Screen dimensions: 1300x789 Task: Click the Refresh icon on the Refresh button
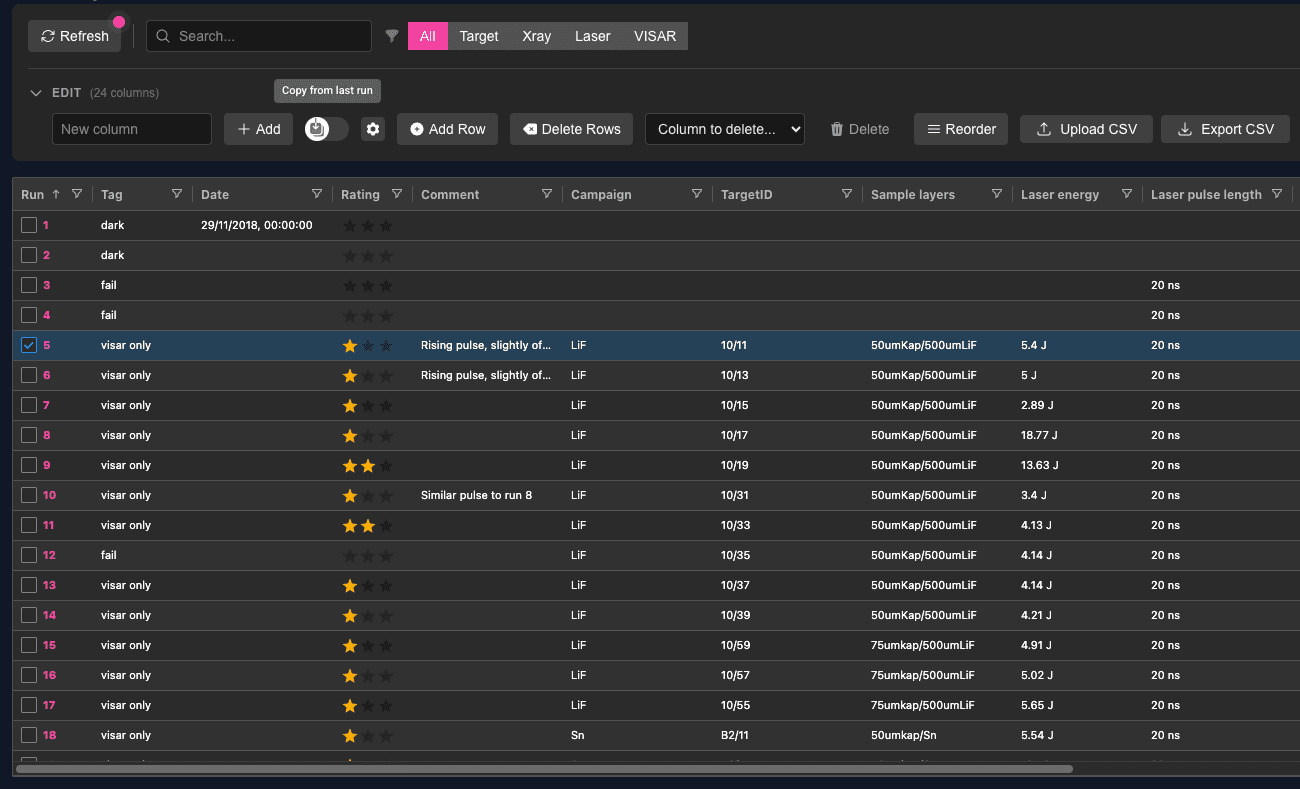(47, 35)
